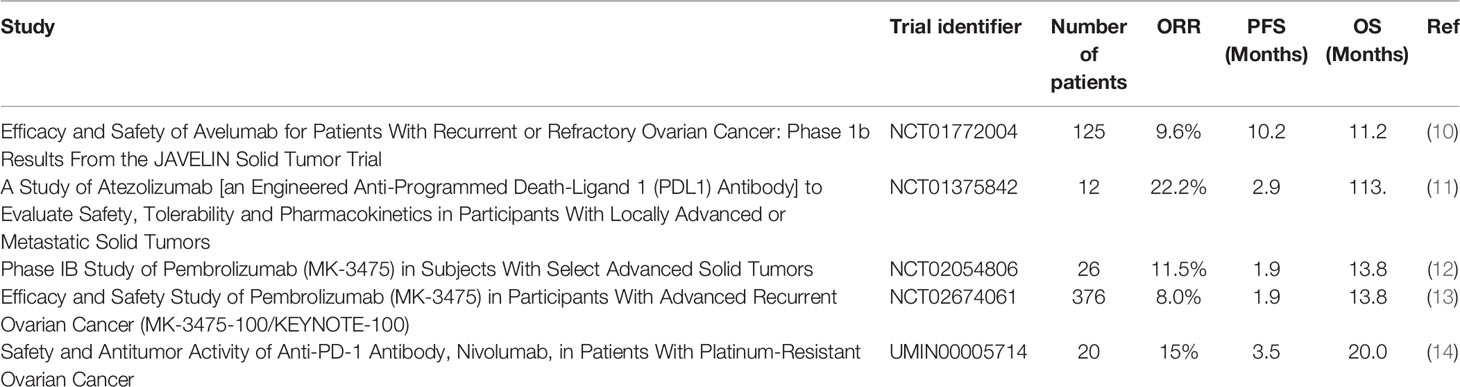Open reference link (14)
This screenshot has height=387, width=1460.
coord(1439,352)
